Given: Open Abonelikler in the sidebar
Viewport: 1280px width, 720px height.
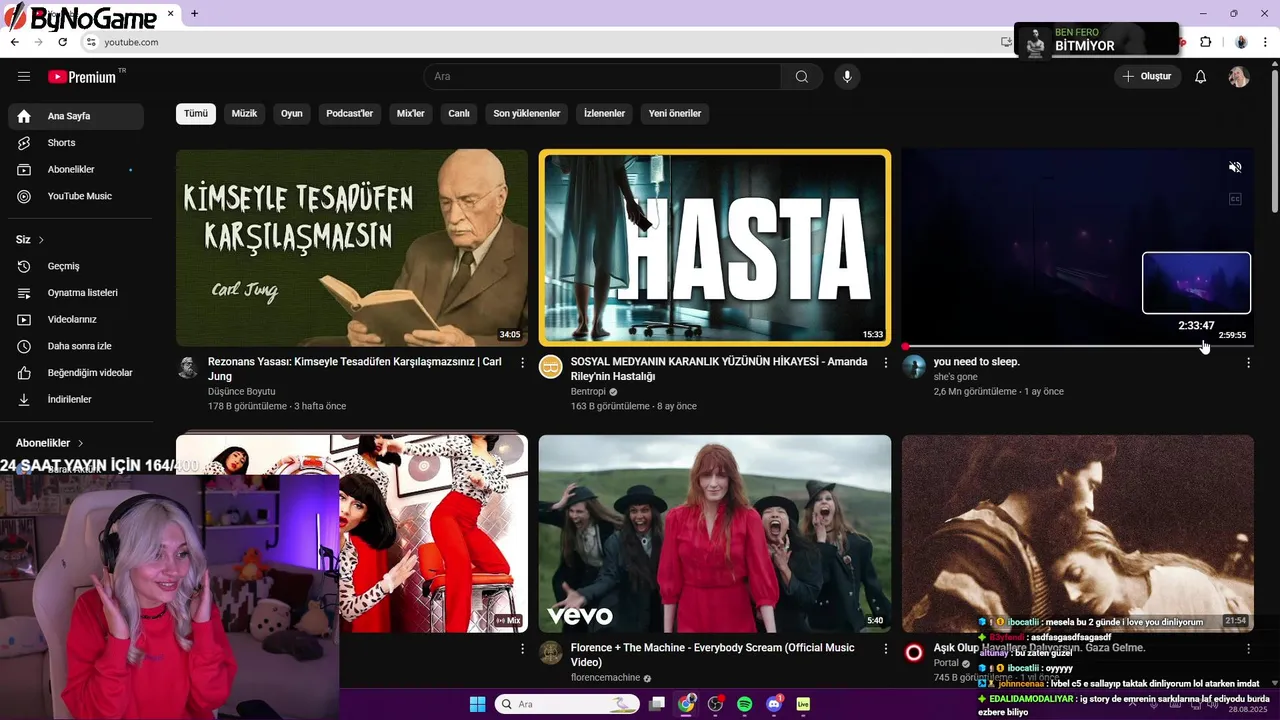Looking at the screenshot, I should coord(76,169).
